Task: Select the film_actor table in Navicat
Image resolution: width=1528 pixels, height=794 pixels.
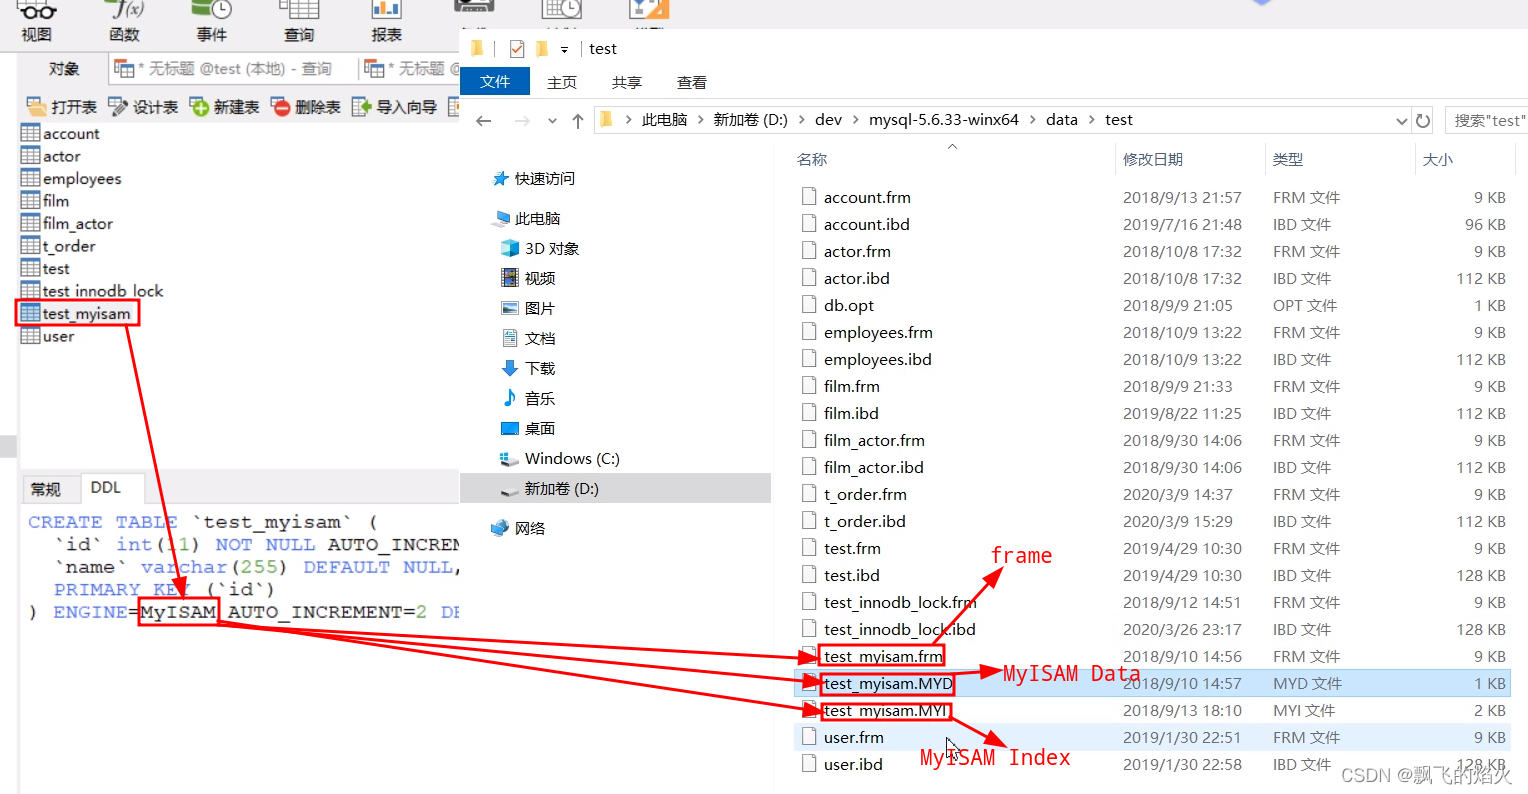Action: [67, 223]
